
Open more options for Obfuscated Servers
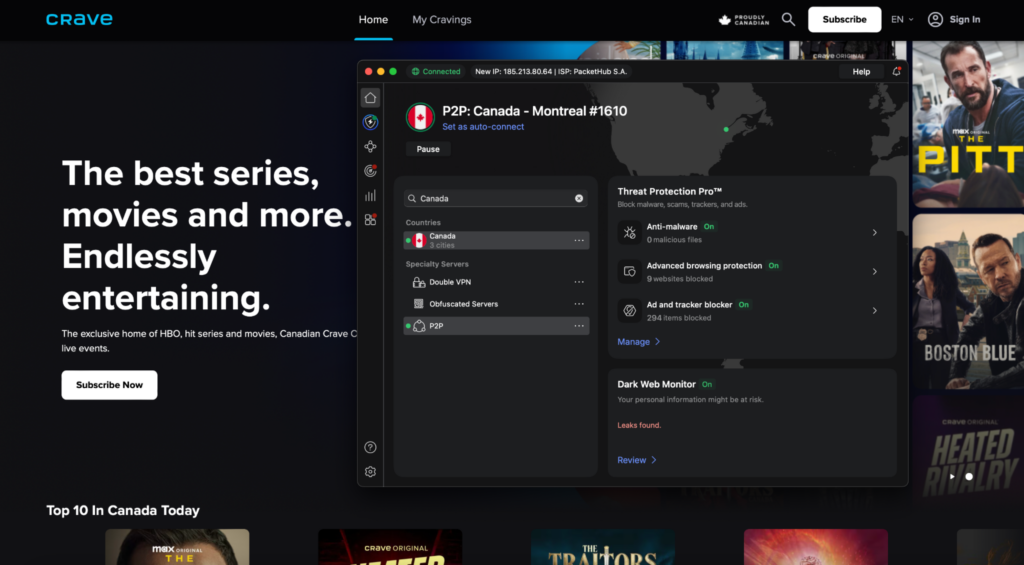tap(579, 304)
